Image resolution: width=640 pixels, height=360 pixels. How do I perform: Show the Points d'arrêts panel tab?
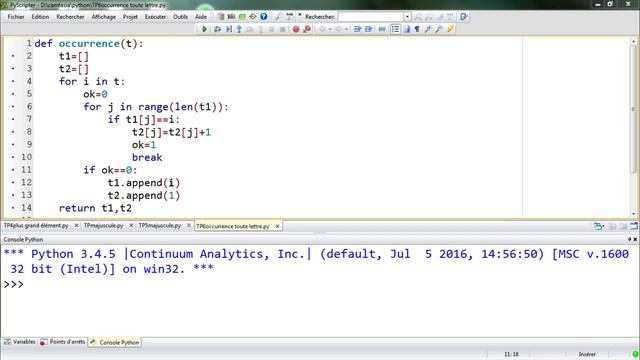pos(62,342)
